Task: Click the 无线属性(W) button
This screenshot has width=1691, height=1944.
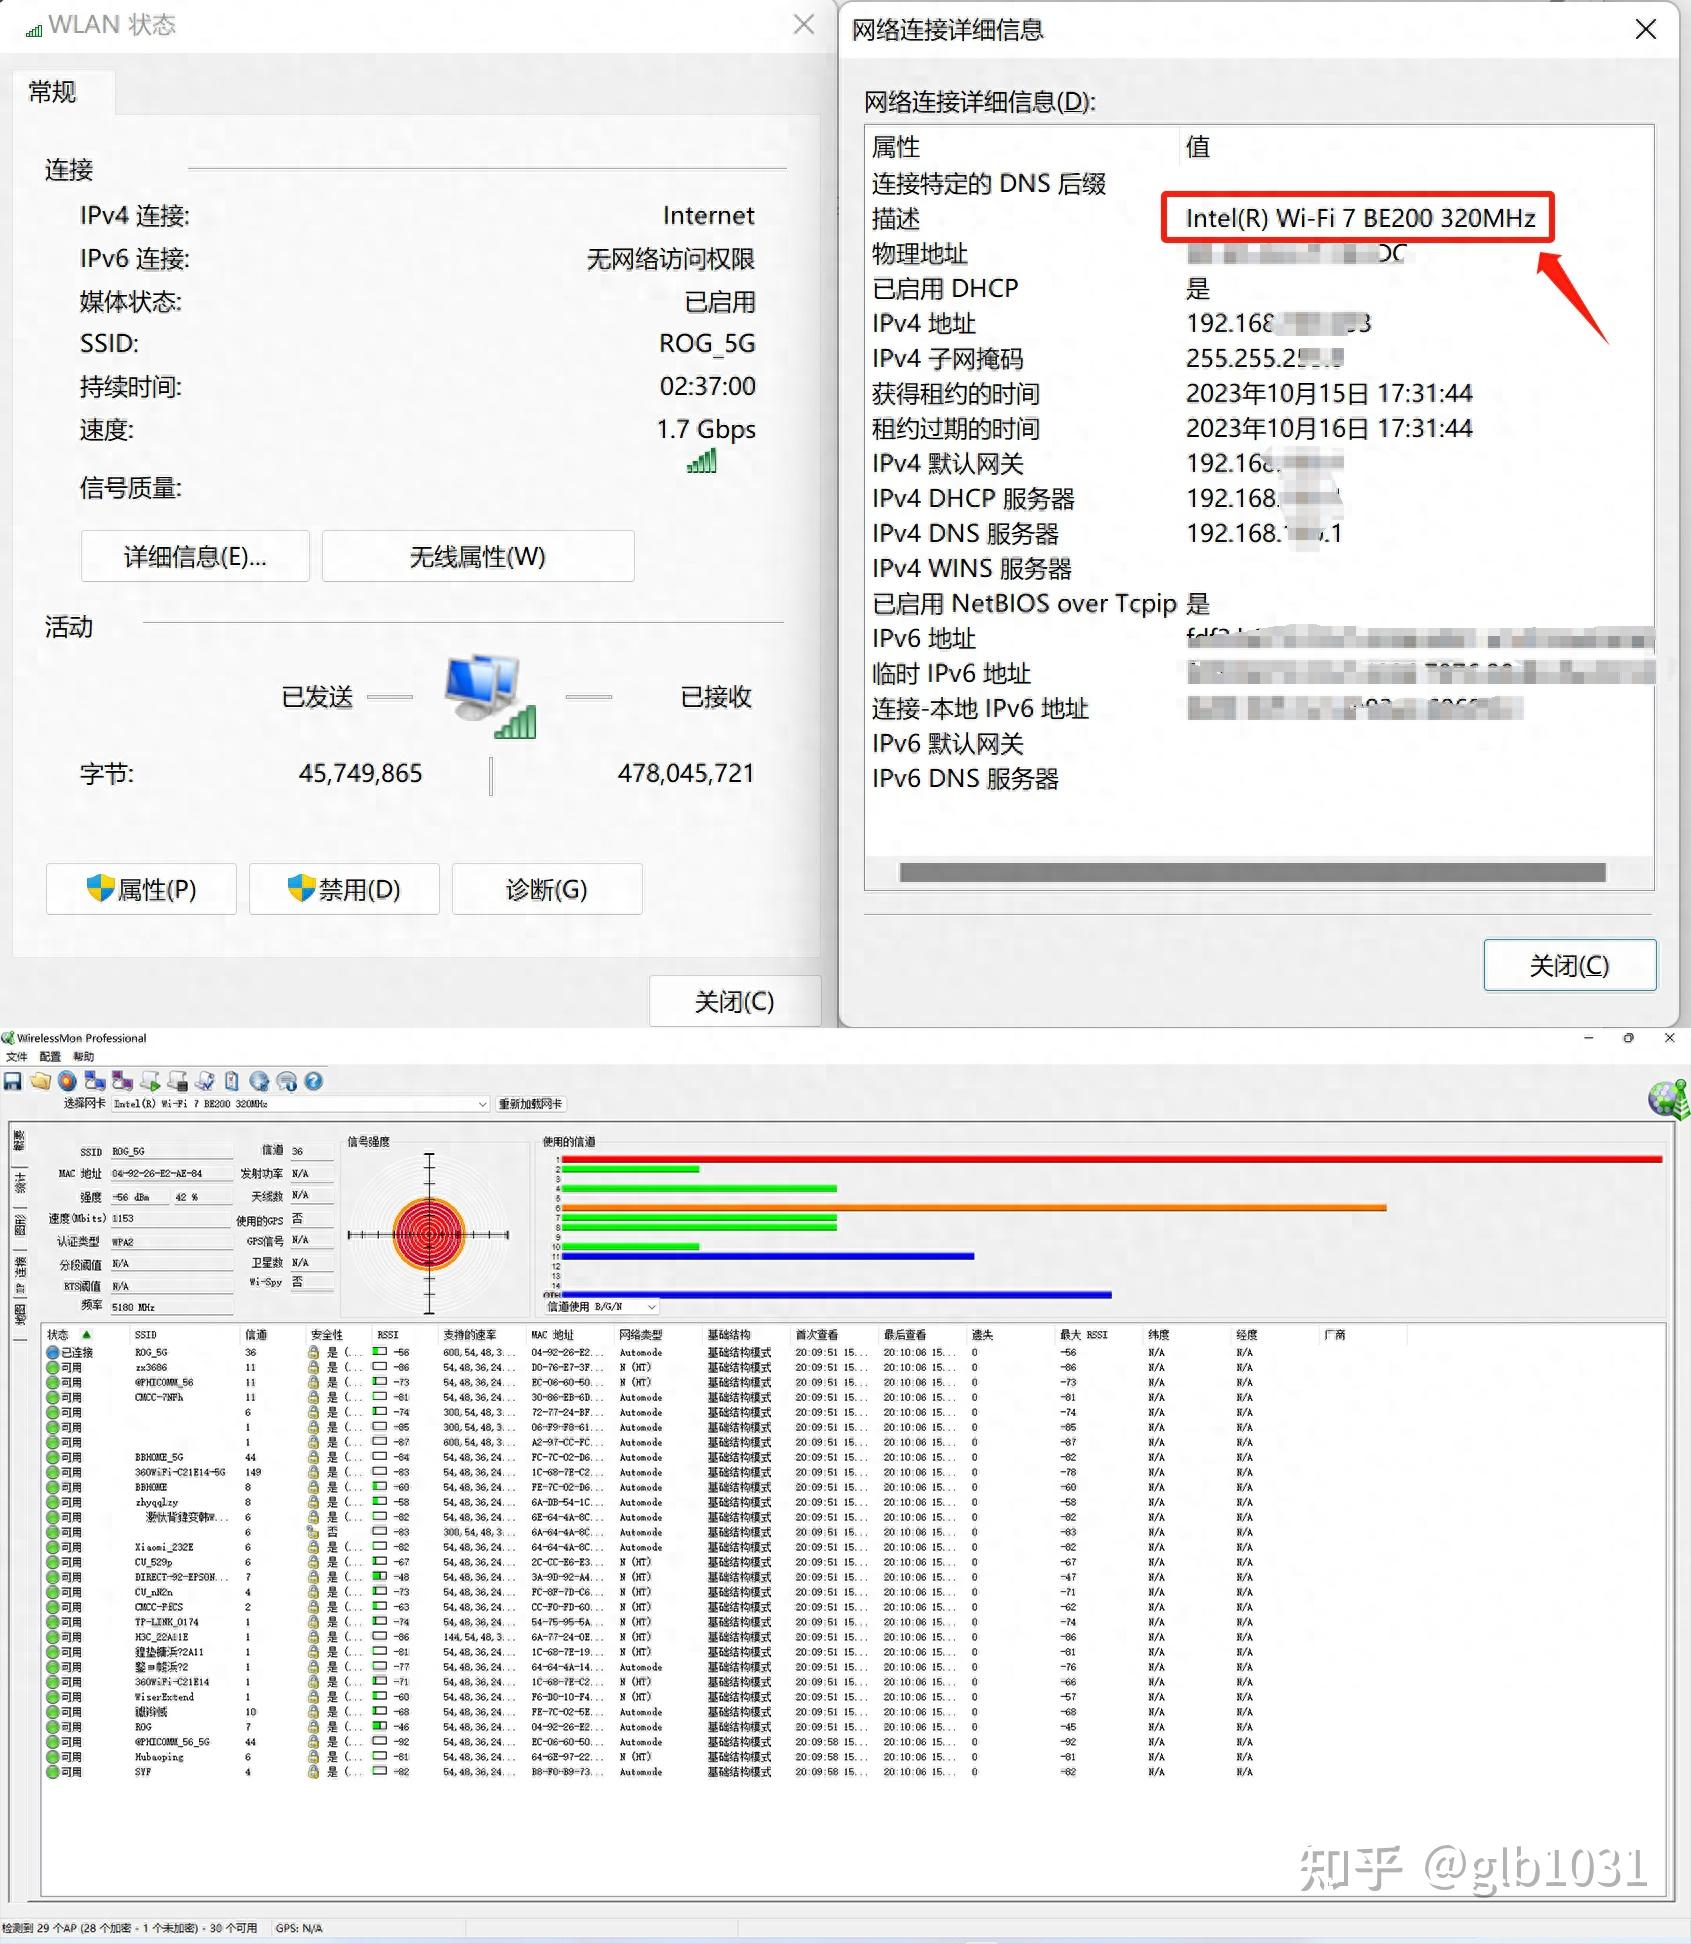Action: coord(478,556)
